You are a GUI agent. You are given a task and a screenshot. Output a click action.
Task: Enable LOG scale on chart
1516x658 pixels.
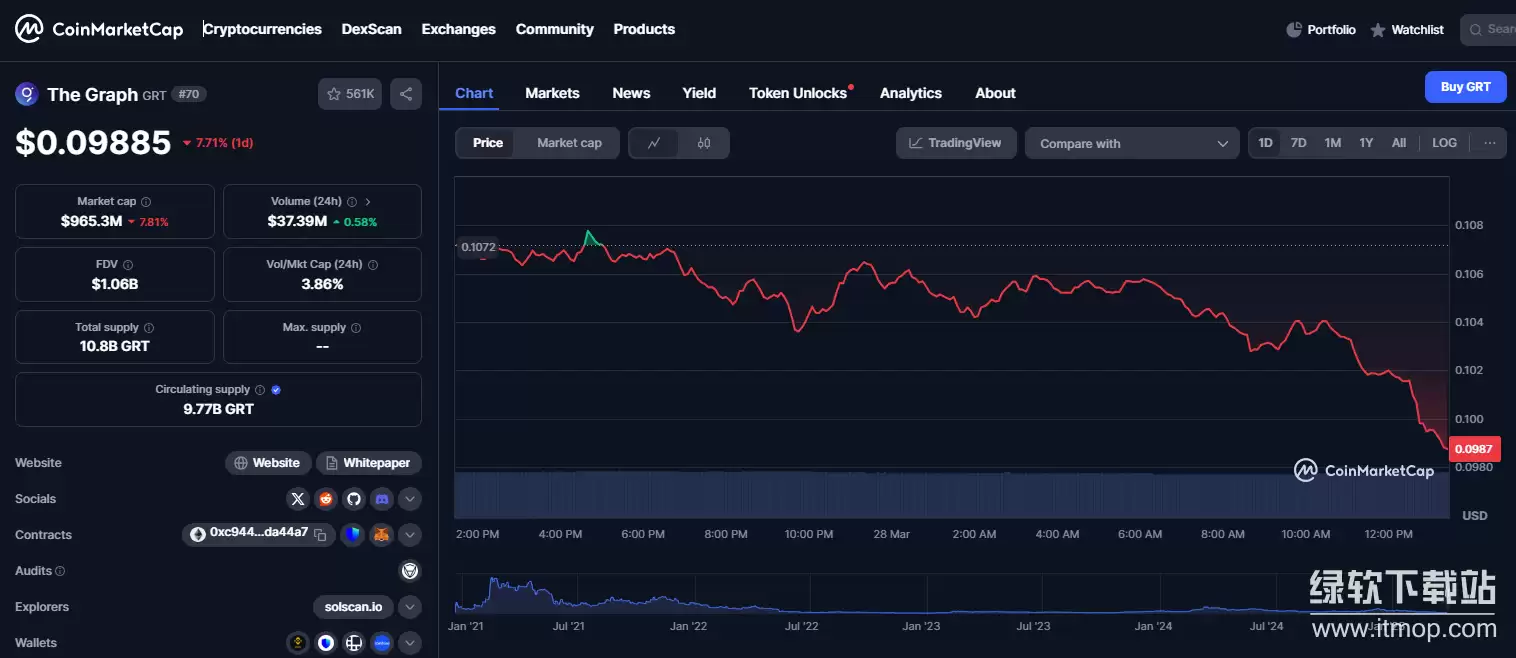(1444, 143)
